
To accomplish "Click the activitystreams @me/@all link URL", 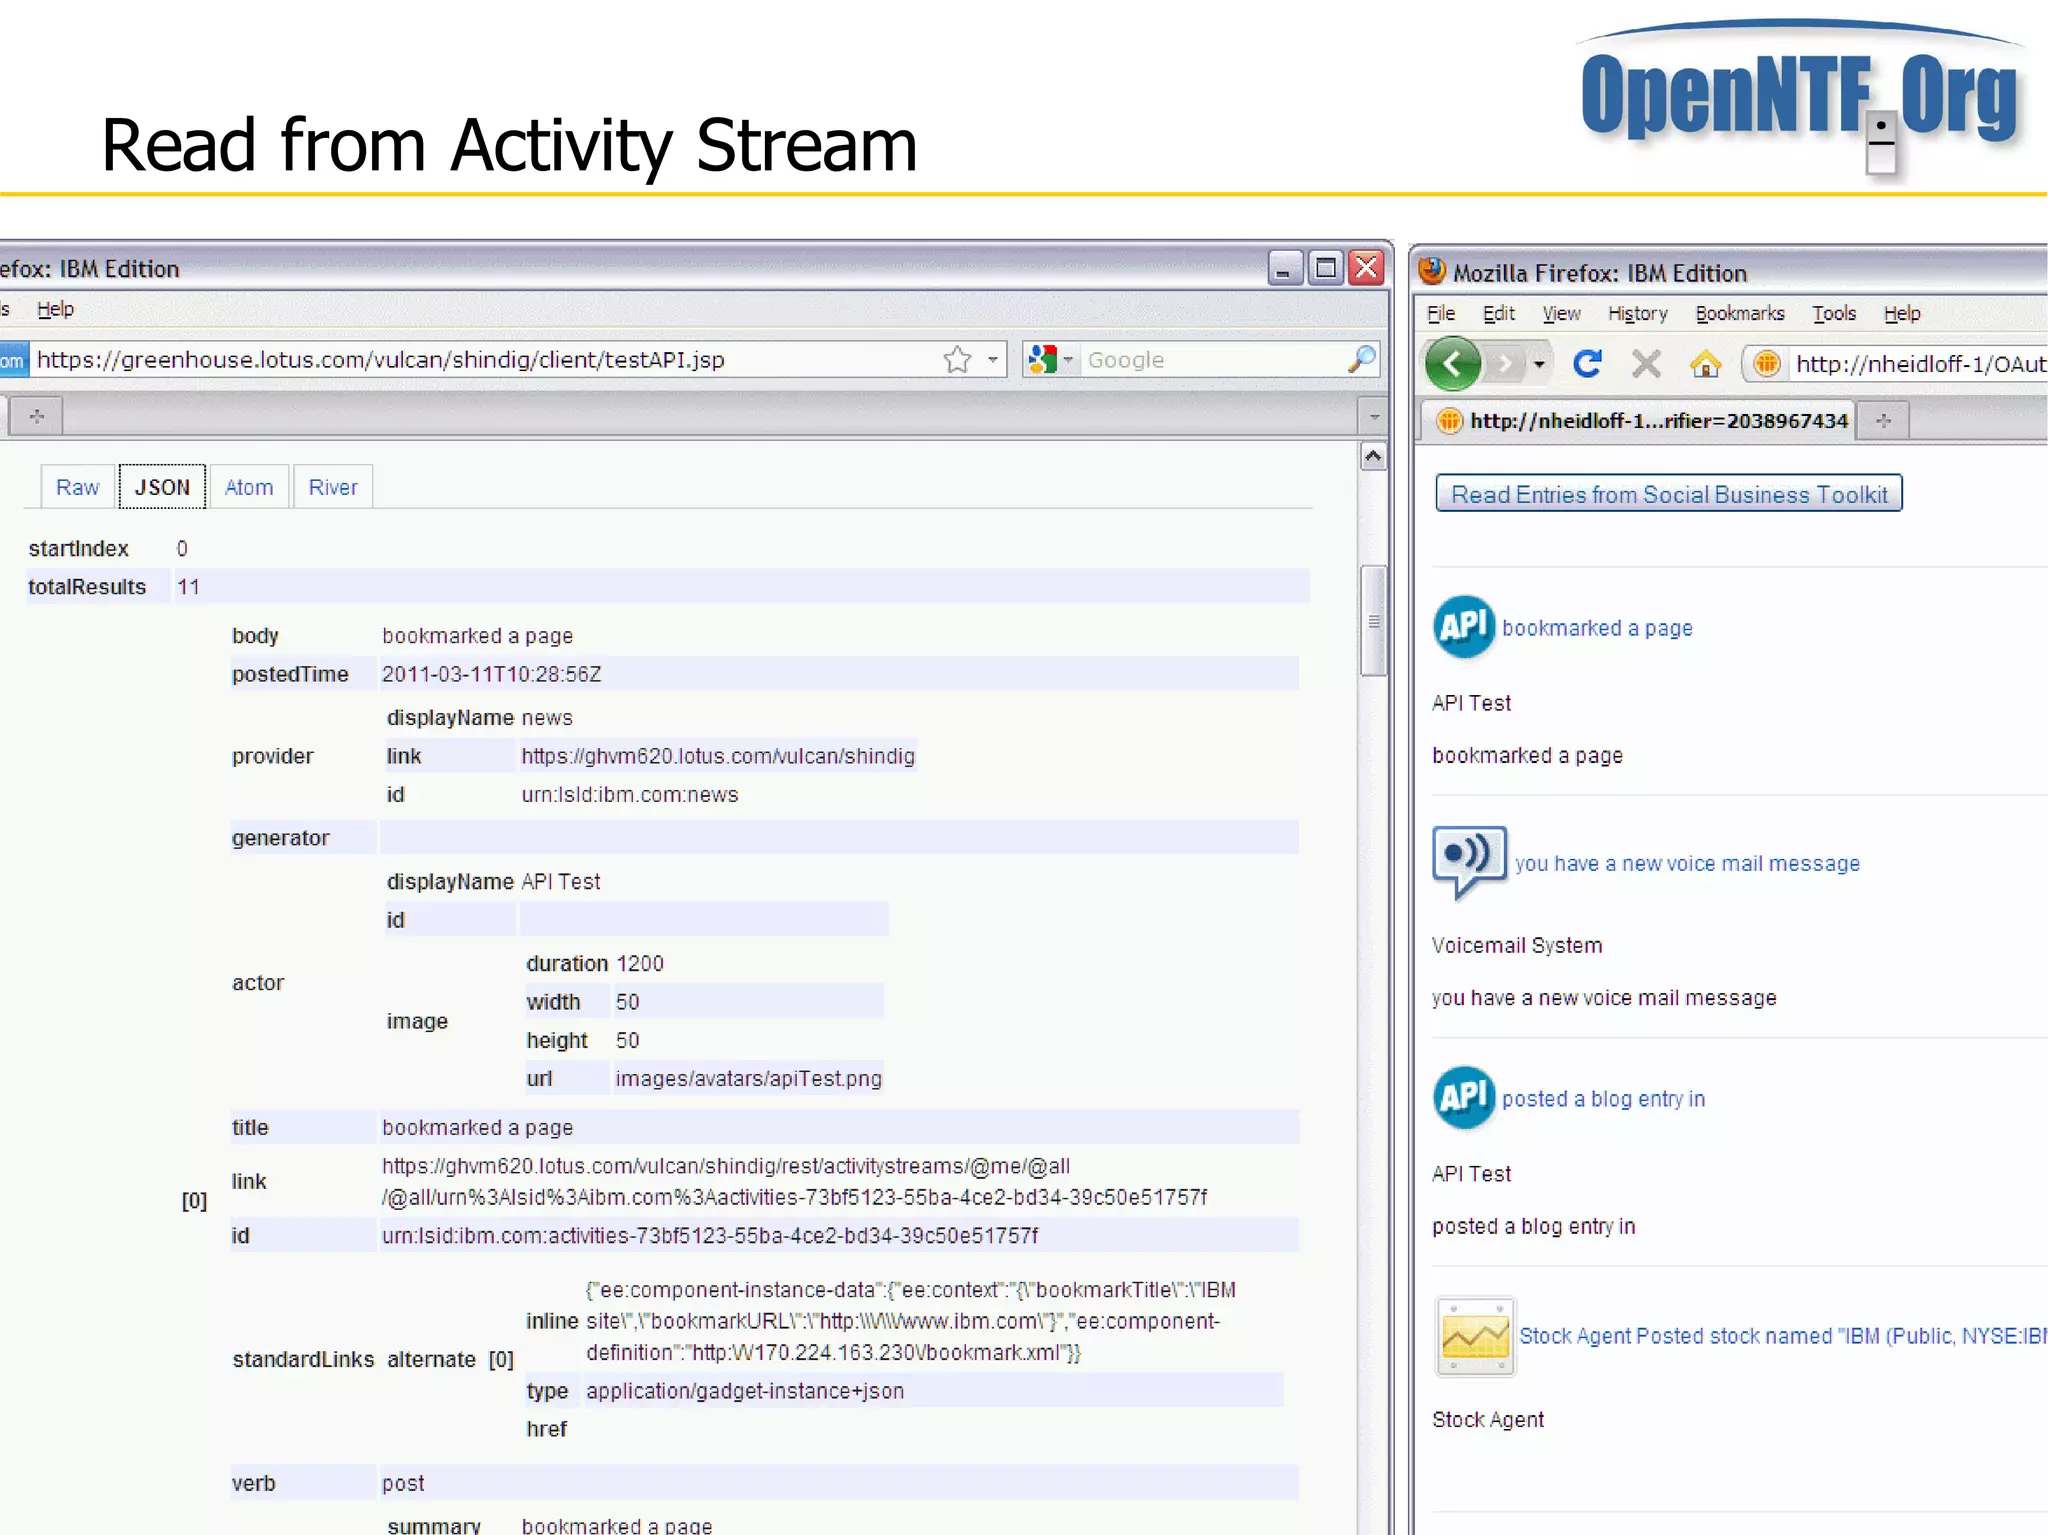I will point(794,1181).
